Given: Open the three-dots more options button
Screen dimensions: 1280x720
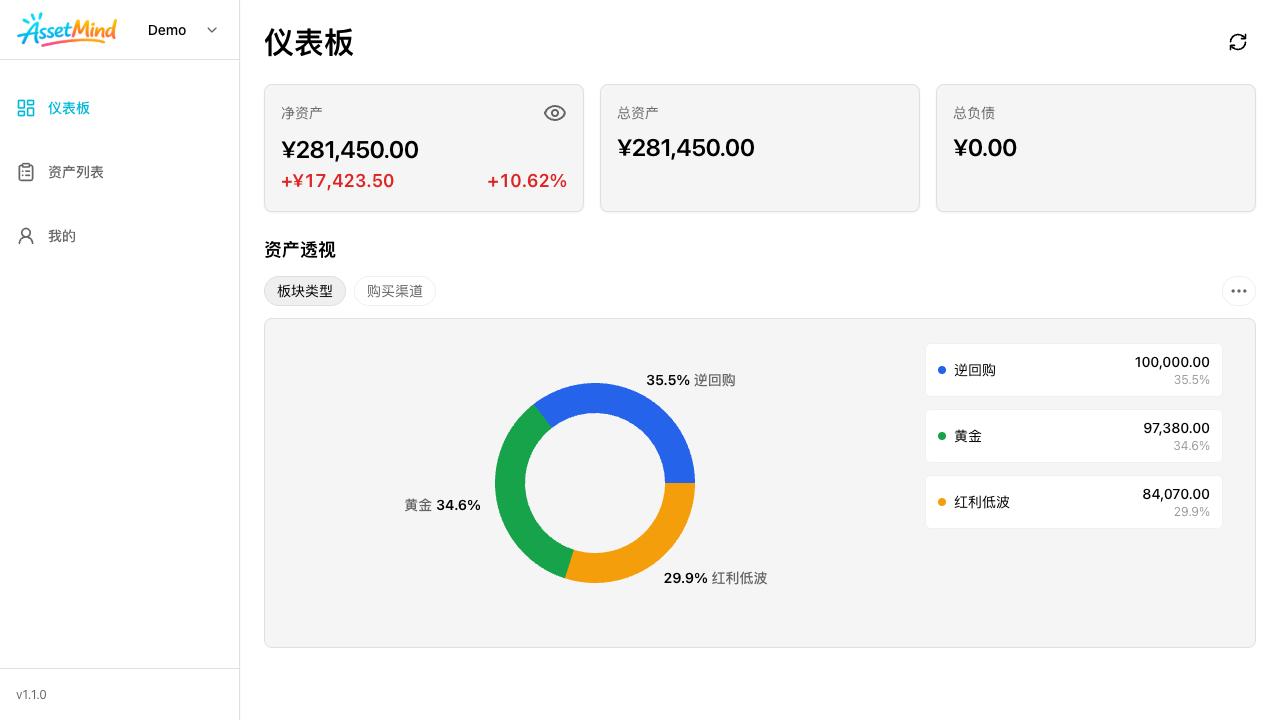Looking at the screenshot, I should point(1238,291).
